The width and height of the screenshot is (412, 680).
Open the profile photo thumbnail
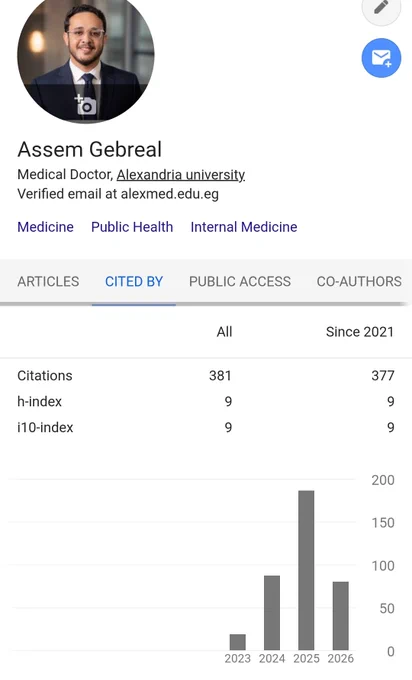[x=85, y=56]
